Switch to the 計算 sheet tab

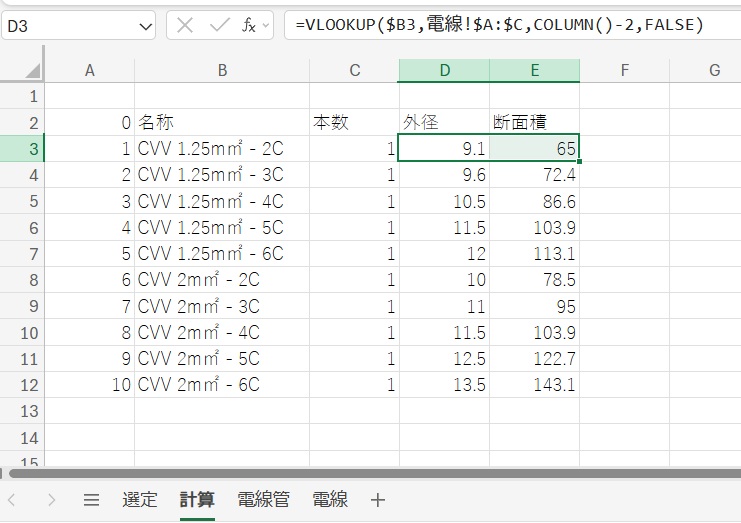coord(197,500)
